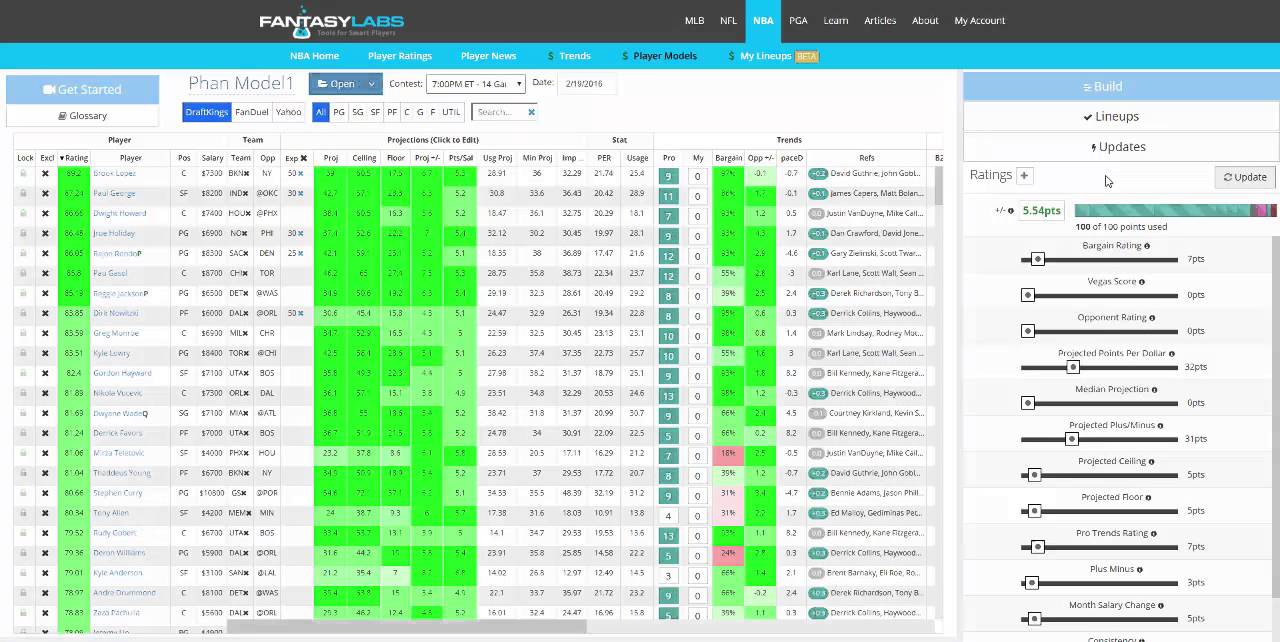Exclude Stephen Curry using the X icon

(x=45, y=493)
